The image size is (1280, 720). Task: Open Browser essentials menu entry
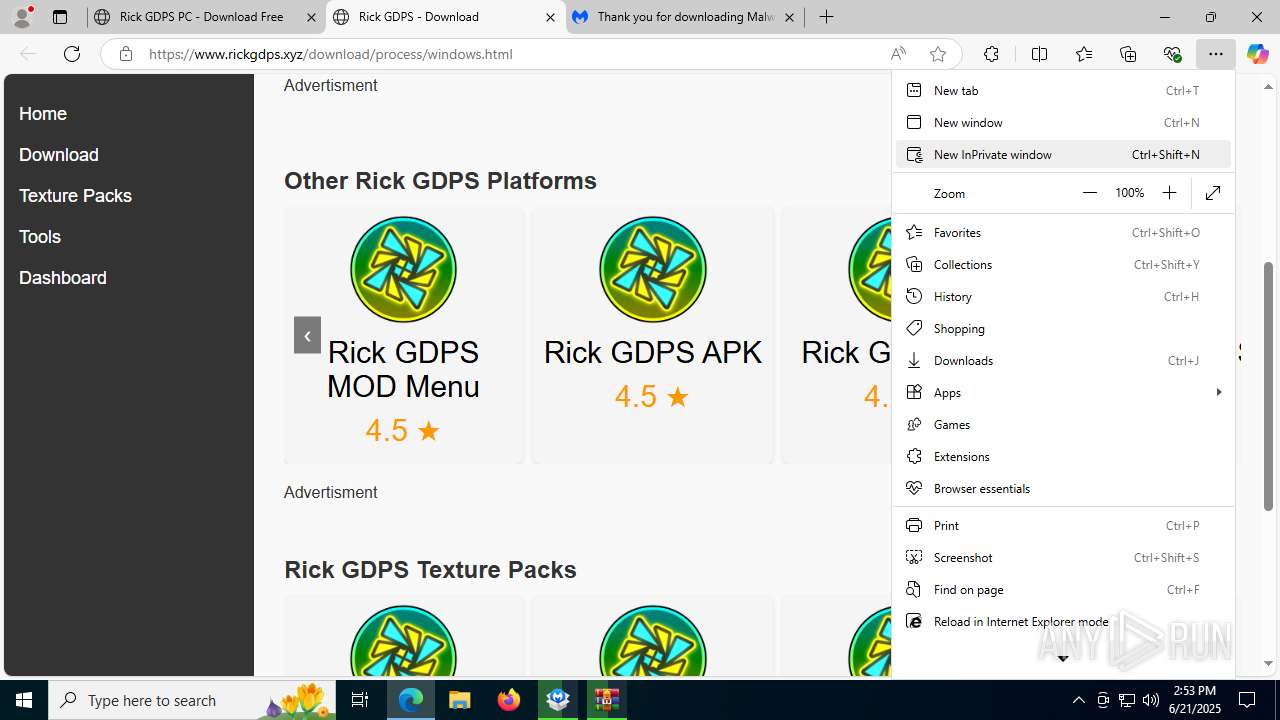[1062, 488]
